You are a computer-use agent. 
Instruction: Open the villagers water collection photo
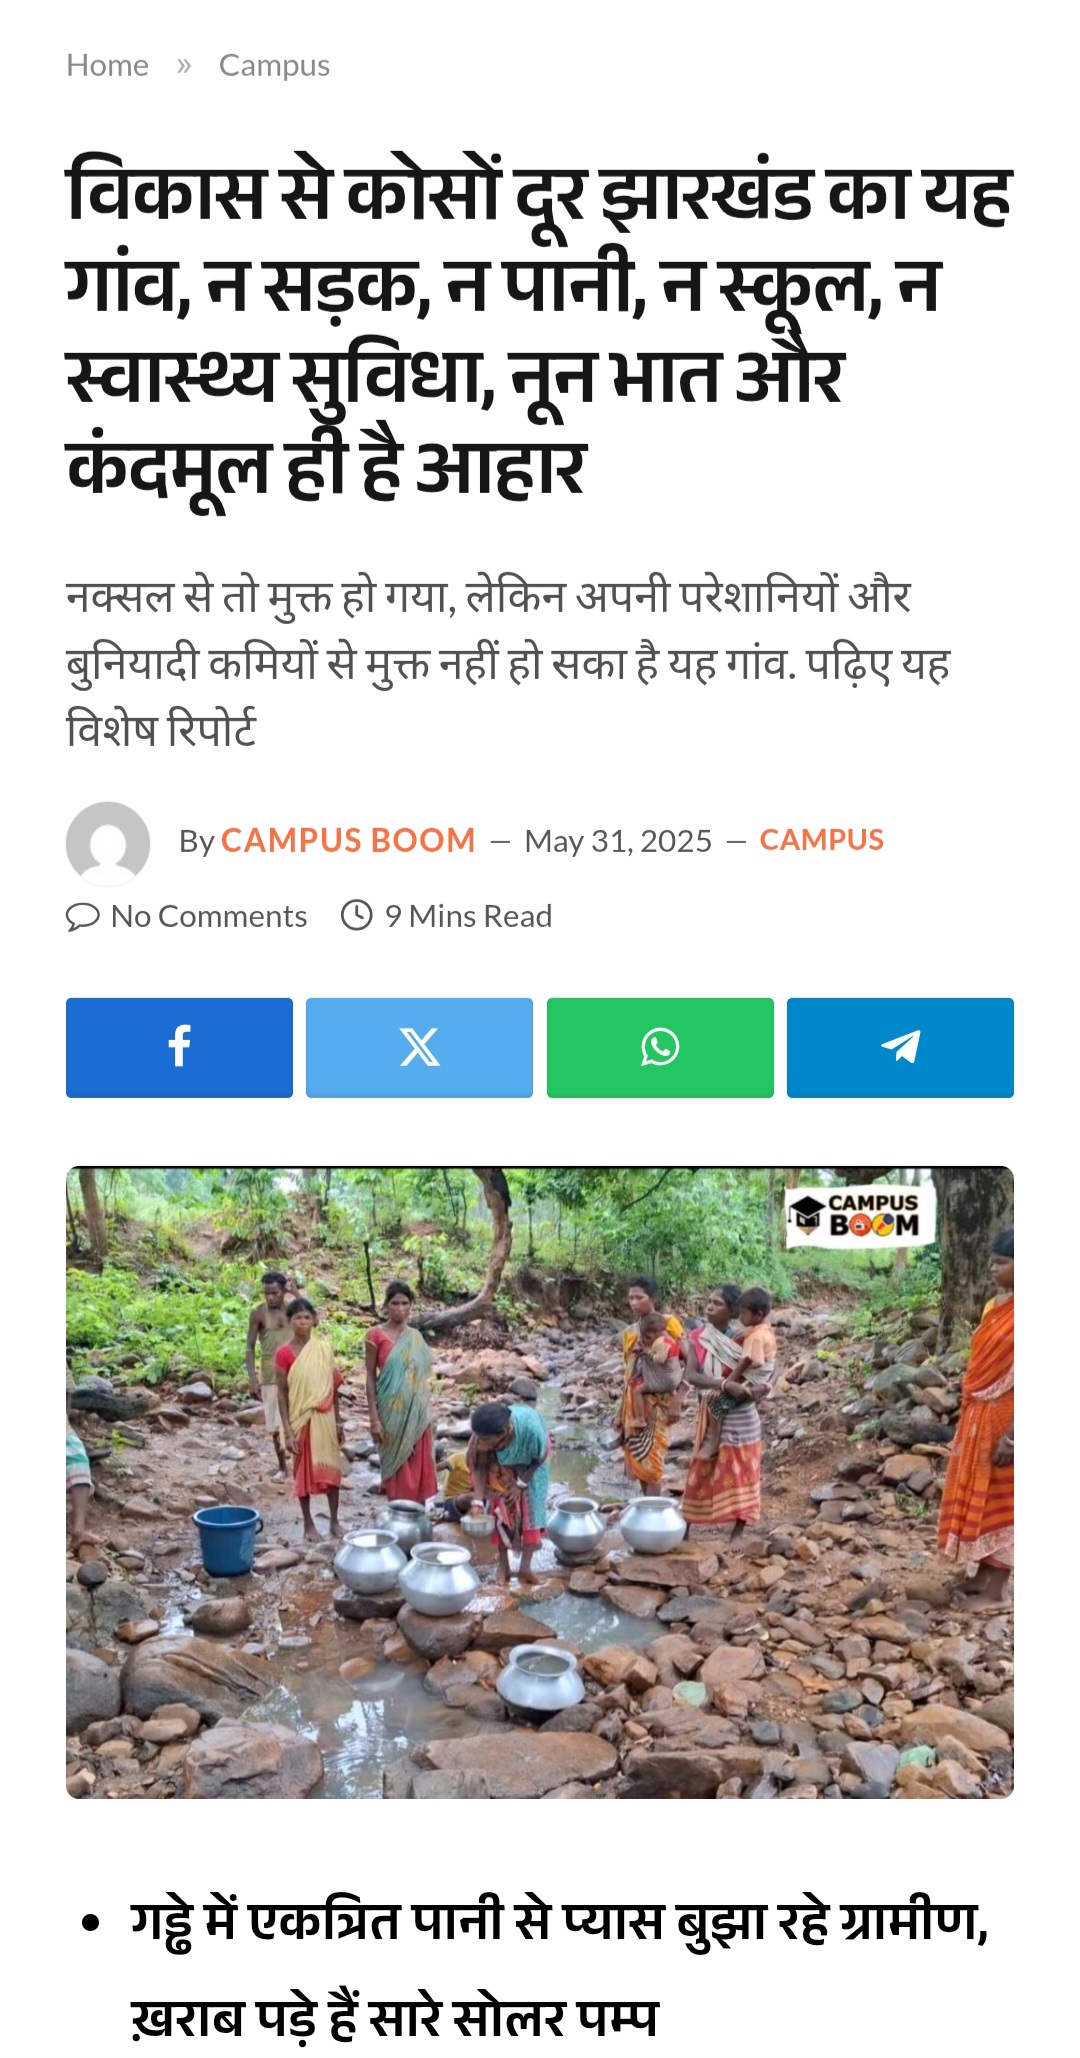coord(540,1482)
